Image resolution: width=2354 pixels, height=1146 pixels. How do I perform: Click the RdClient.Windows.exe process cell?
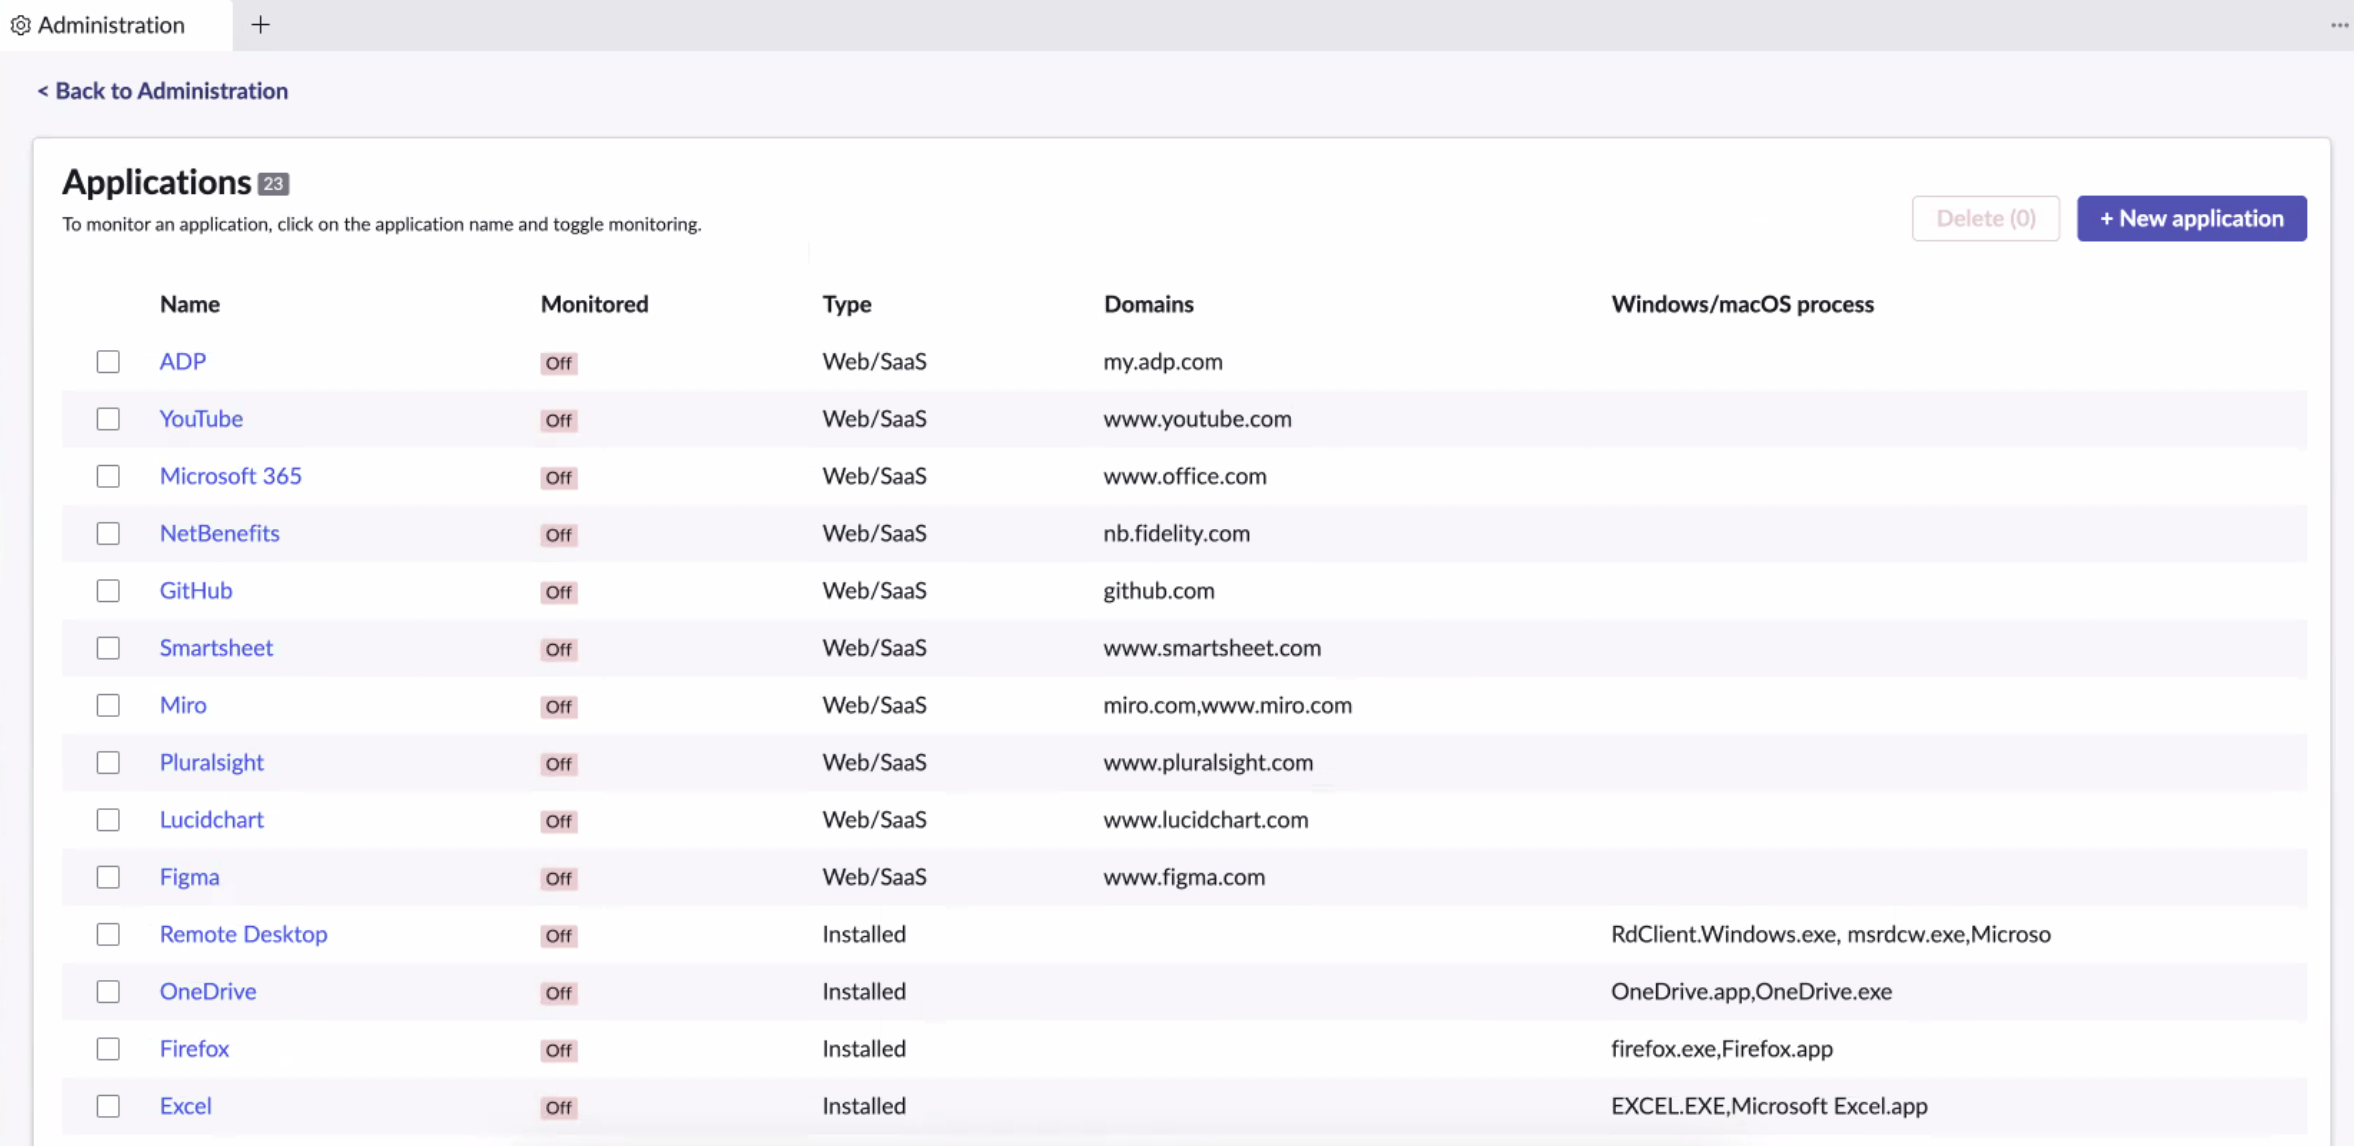[1830, 934]
